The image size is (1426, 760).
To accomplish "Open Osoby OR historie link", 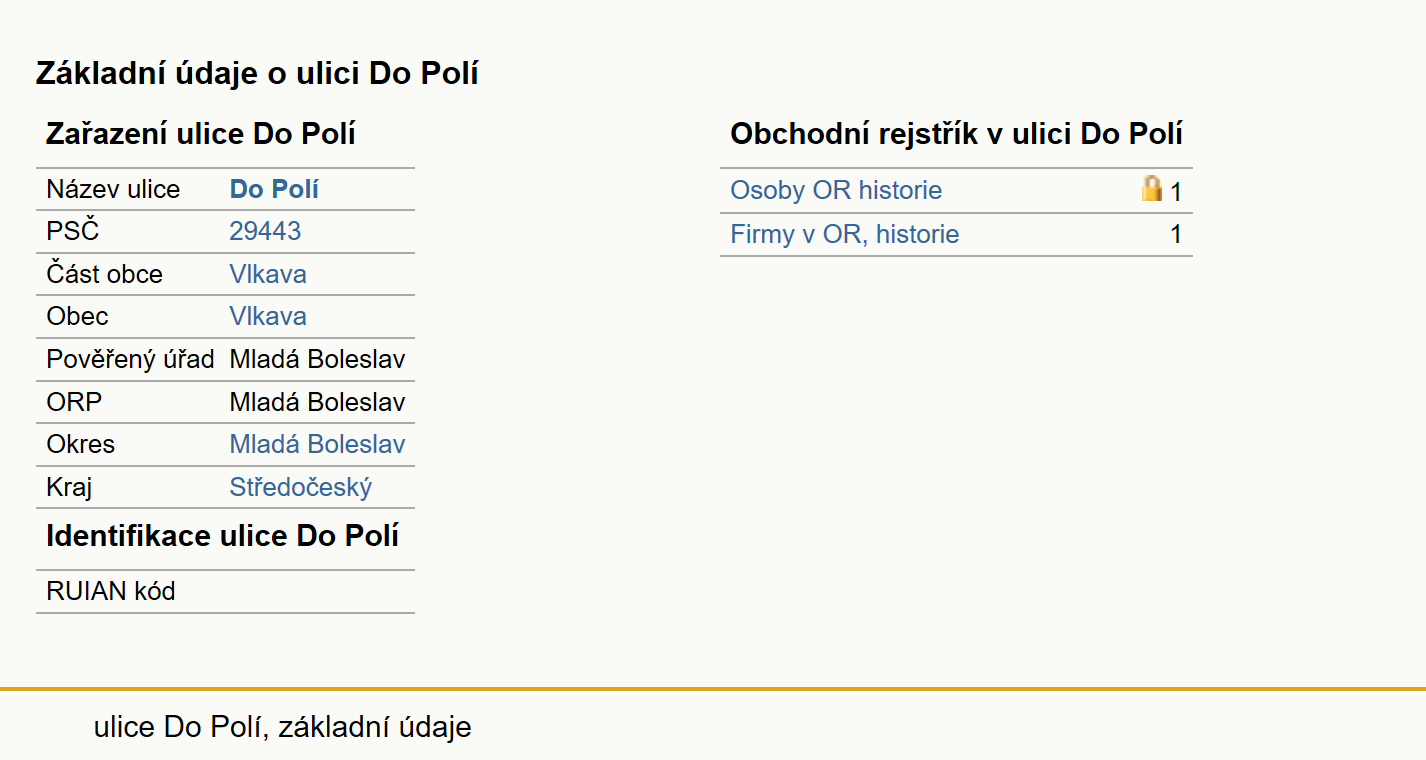I will [836, 190].
